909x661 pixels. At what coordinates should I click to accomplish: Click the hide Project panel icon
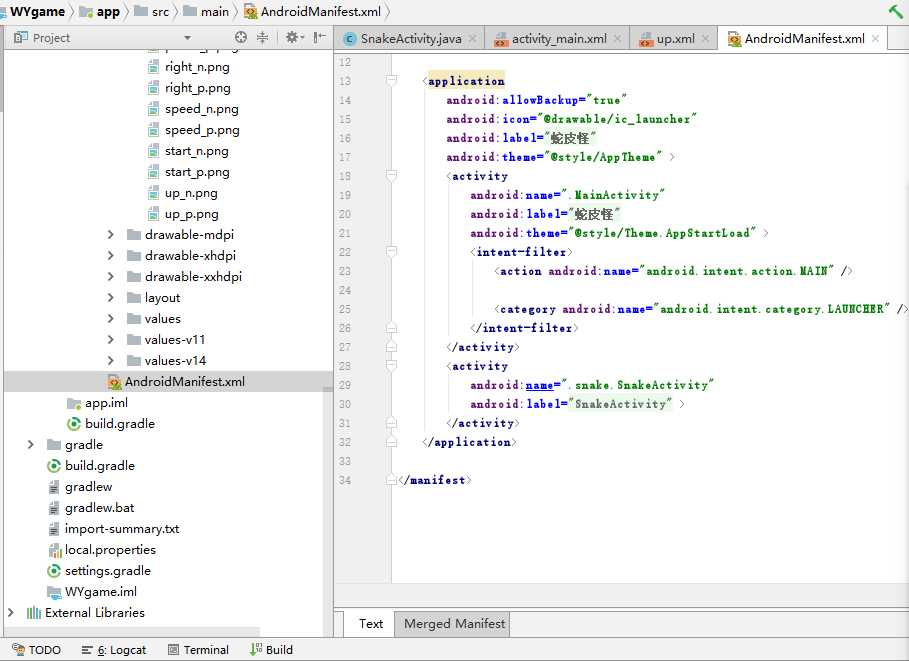click(x=319, y=38)
